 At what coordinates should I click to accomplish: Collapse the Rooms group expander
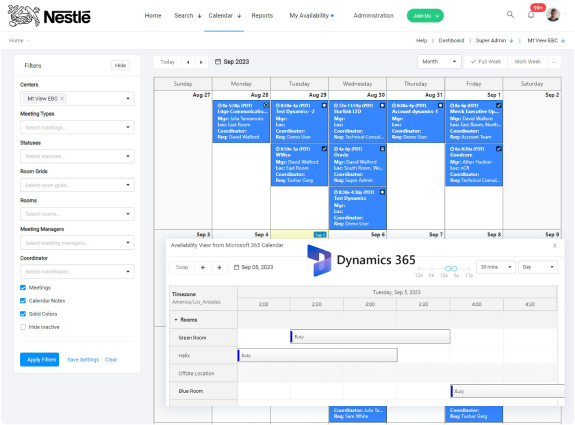click(176, 320)
